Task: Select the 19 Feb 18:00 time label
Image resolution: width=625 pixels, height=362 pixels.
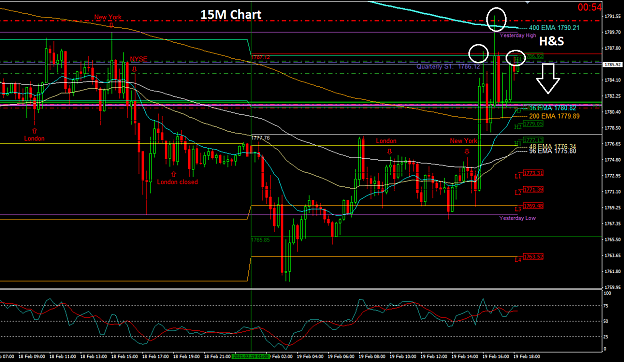Action: tap(526, 356)
